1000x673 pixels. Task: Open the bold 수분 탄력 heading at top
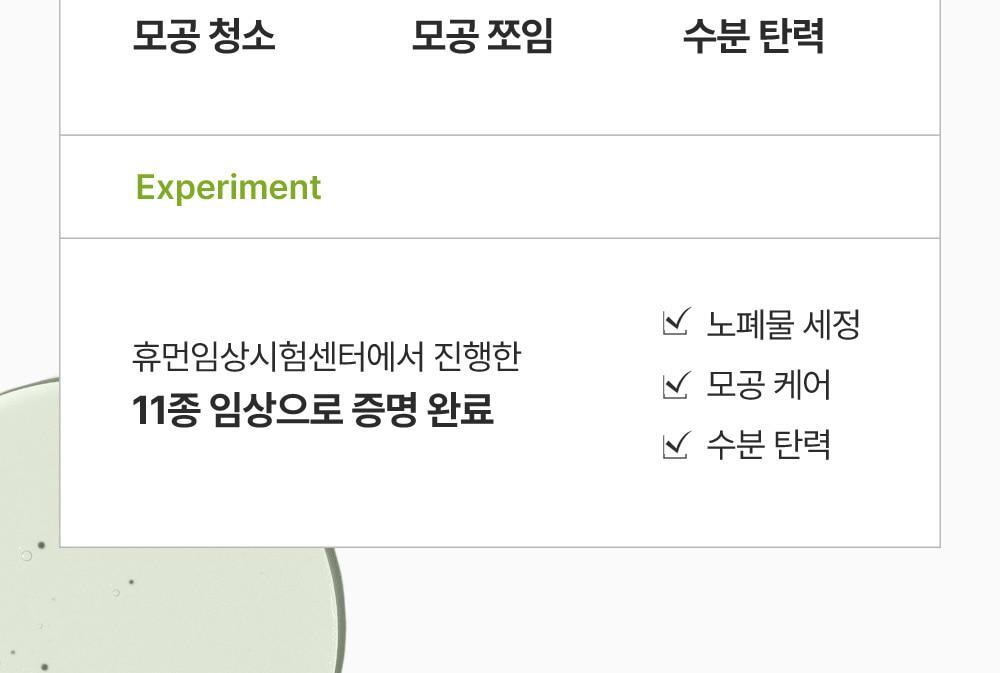753,36
